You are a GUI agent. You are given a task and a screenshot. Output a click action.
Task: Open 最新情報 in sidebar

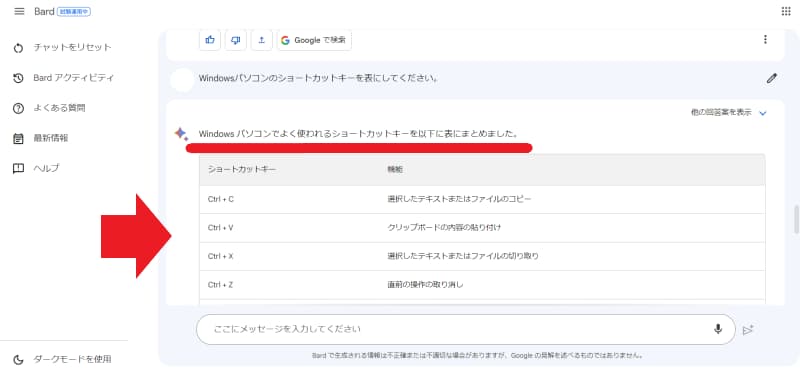(x=51, y=138)
